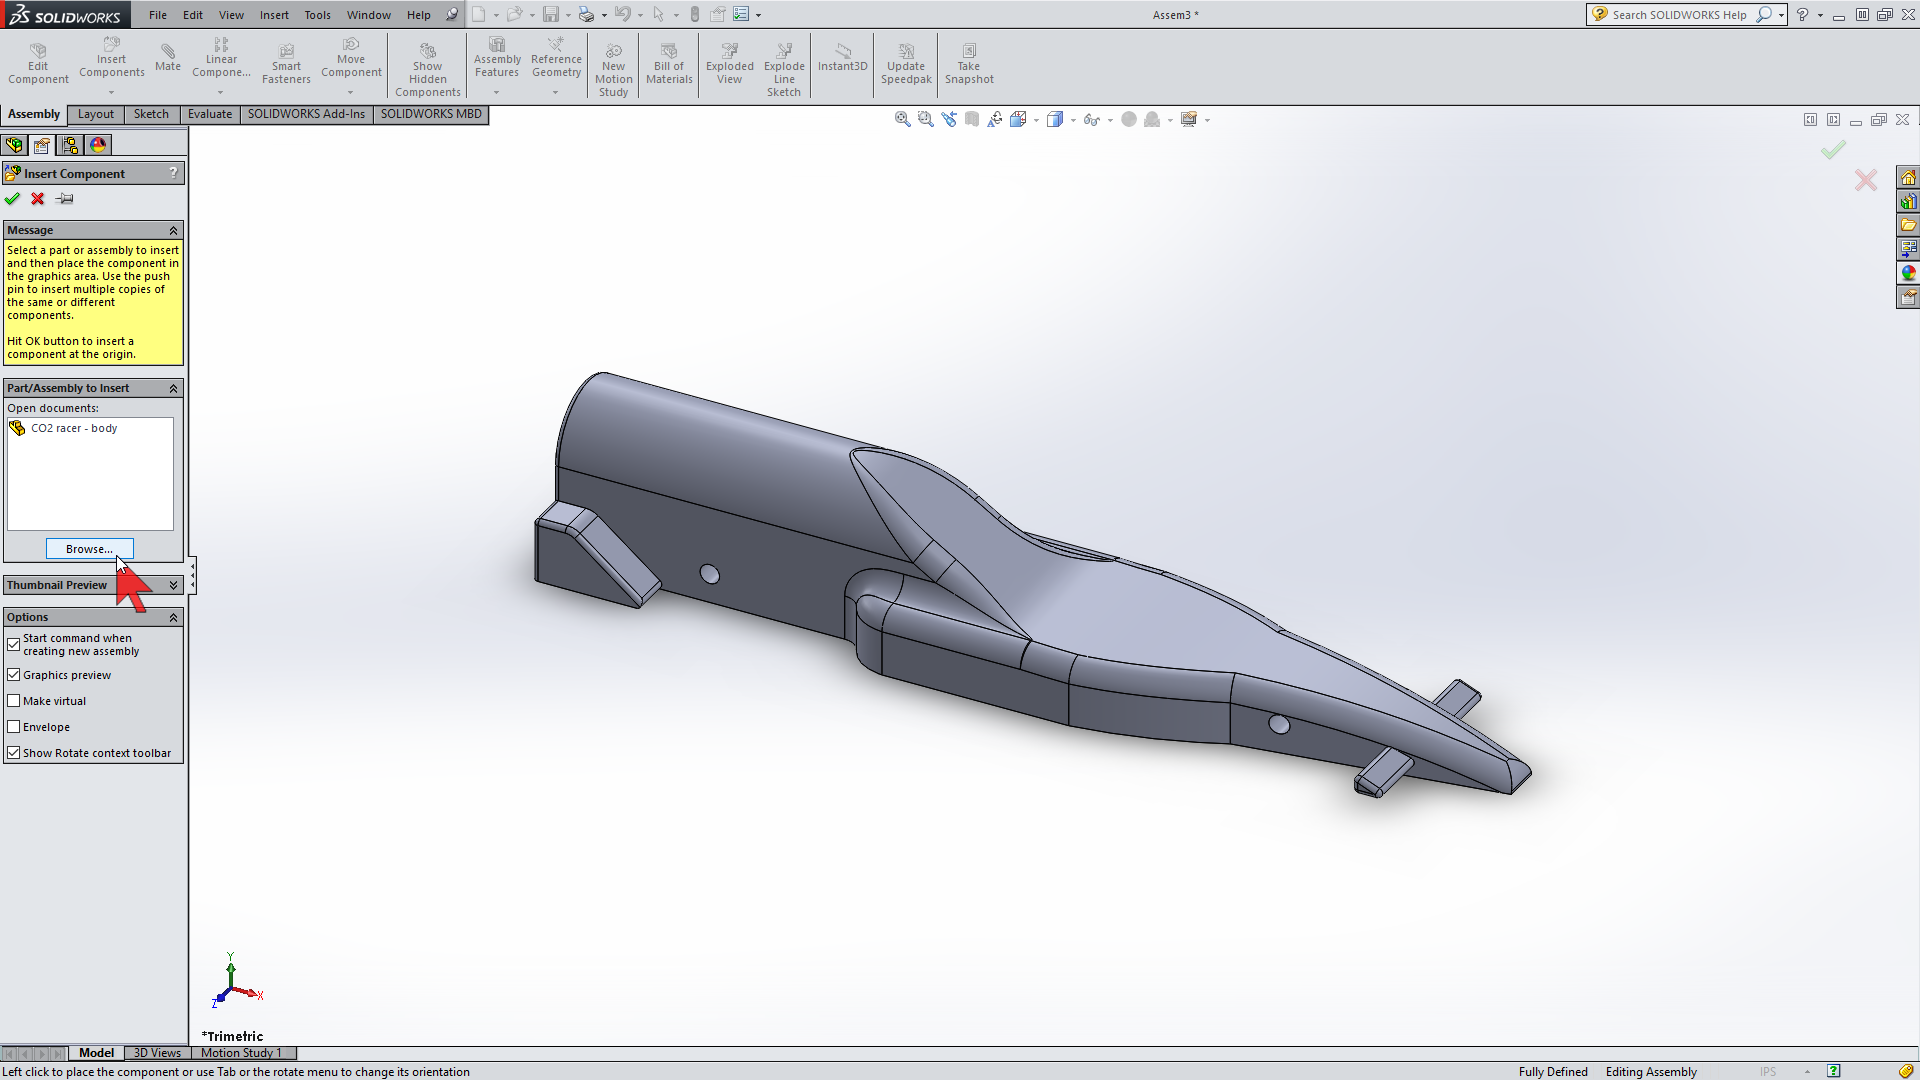Select the Zoom to Fit icon

tap(901, 118)
